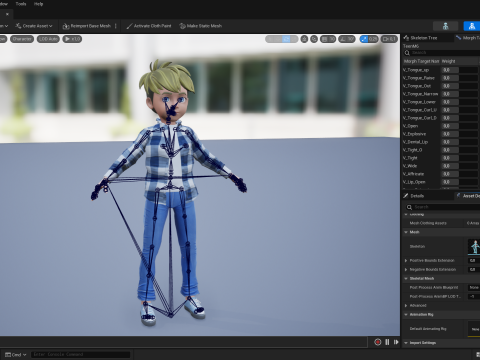Click Activate Cloth Paint button
The height and width of the screenshot is (360, 480).
pos(149,26)
